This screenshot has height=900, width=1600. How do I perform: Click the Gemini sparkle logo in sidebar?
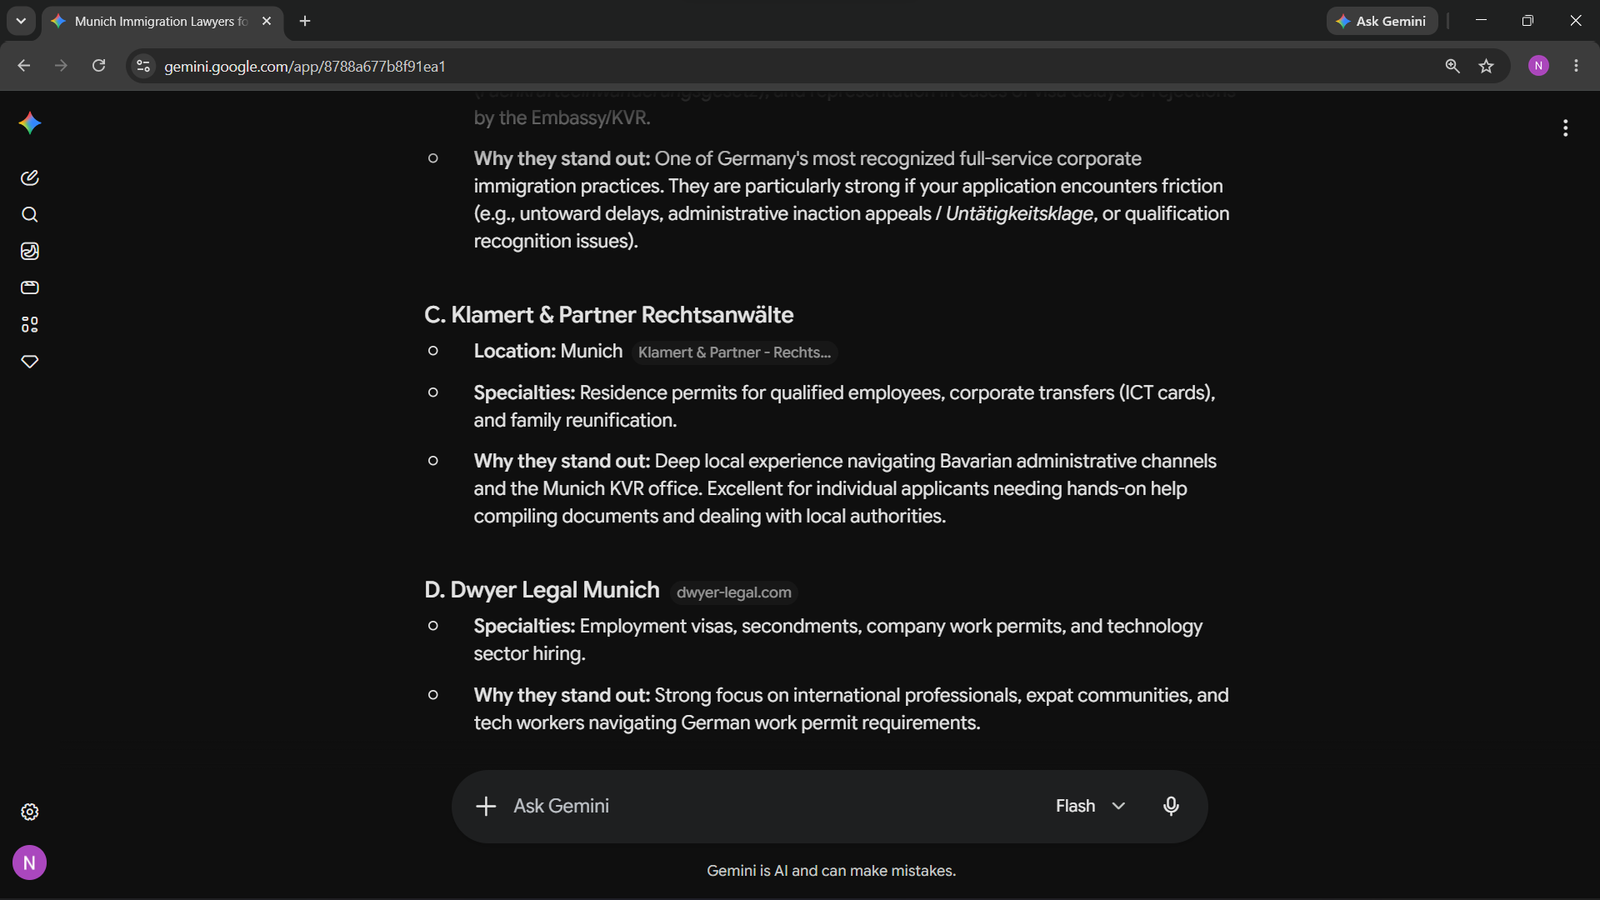coord(30,123)
